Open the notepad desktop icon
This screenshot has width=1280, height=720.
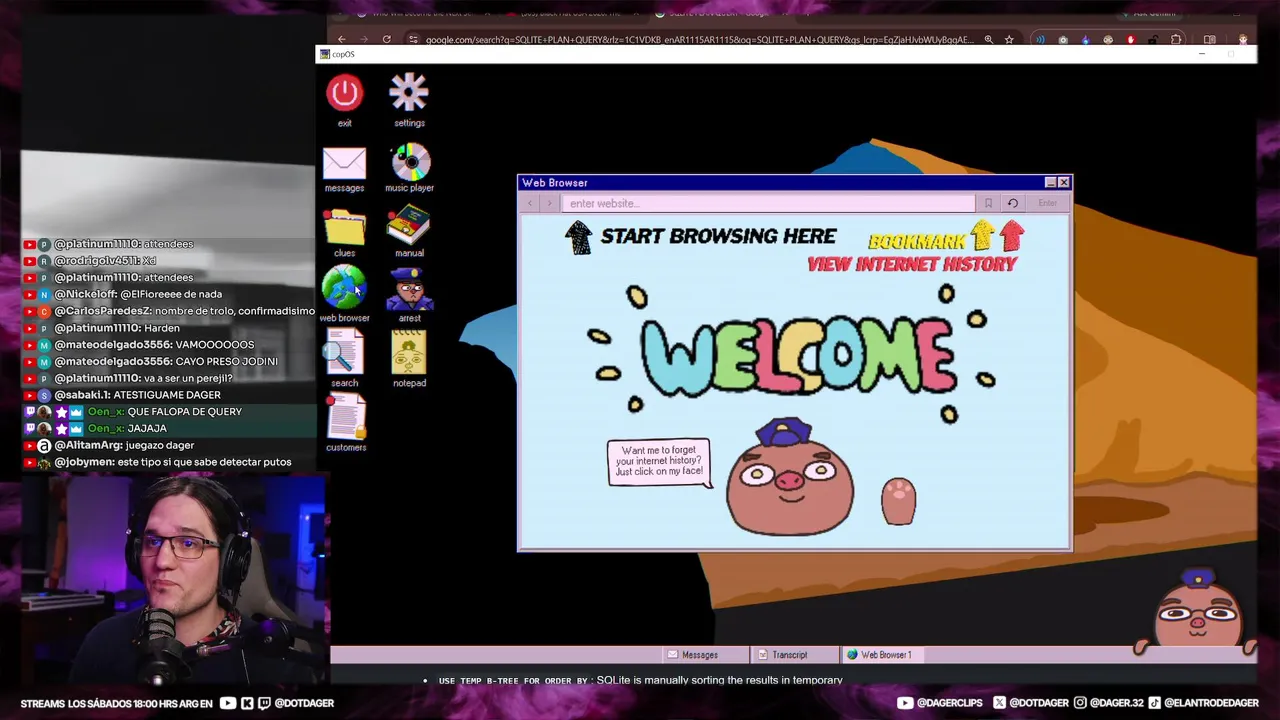pyautogui.click(x=409, y=355)
